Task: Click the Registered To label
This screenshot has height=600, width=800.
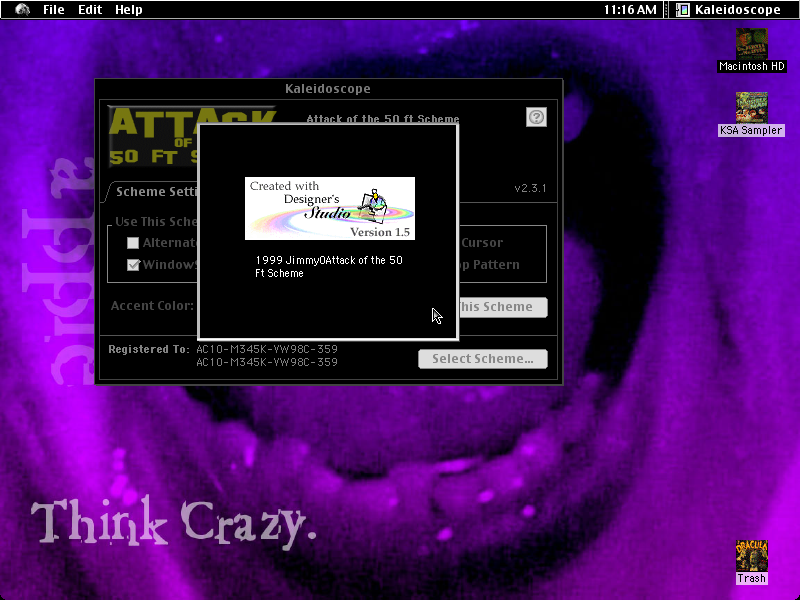Action: [x=148, y=349]
